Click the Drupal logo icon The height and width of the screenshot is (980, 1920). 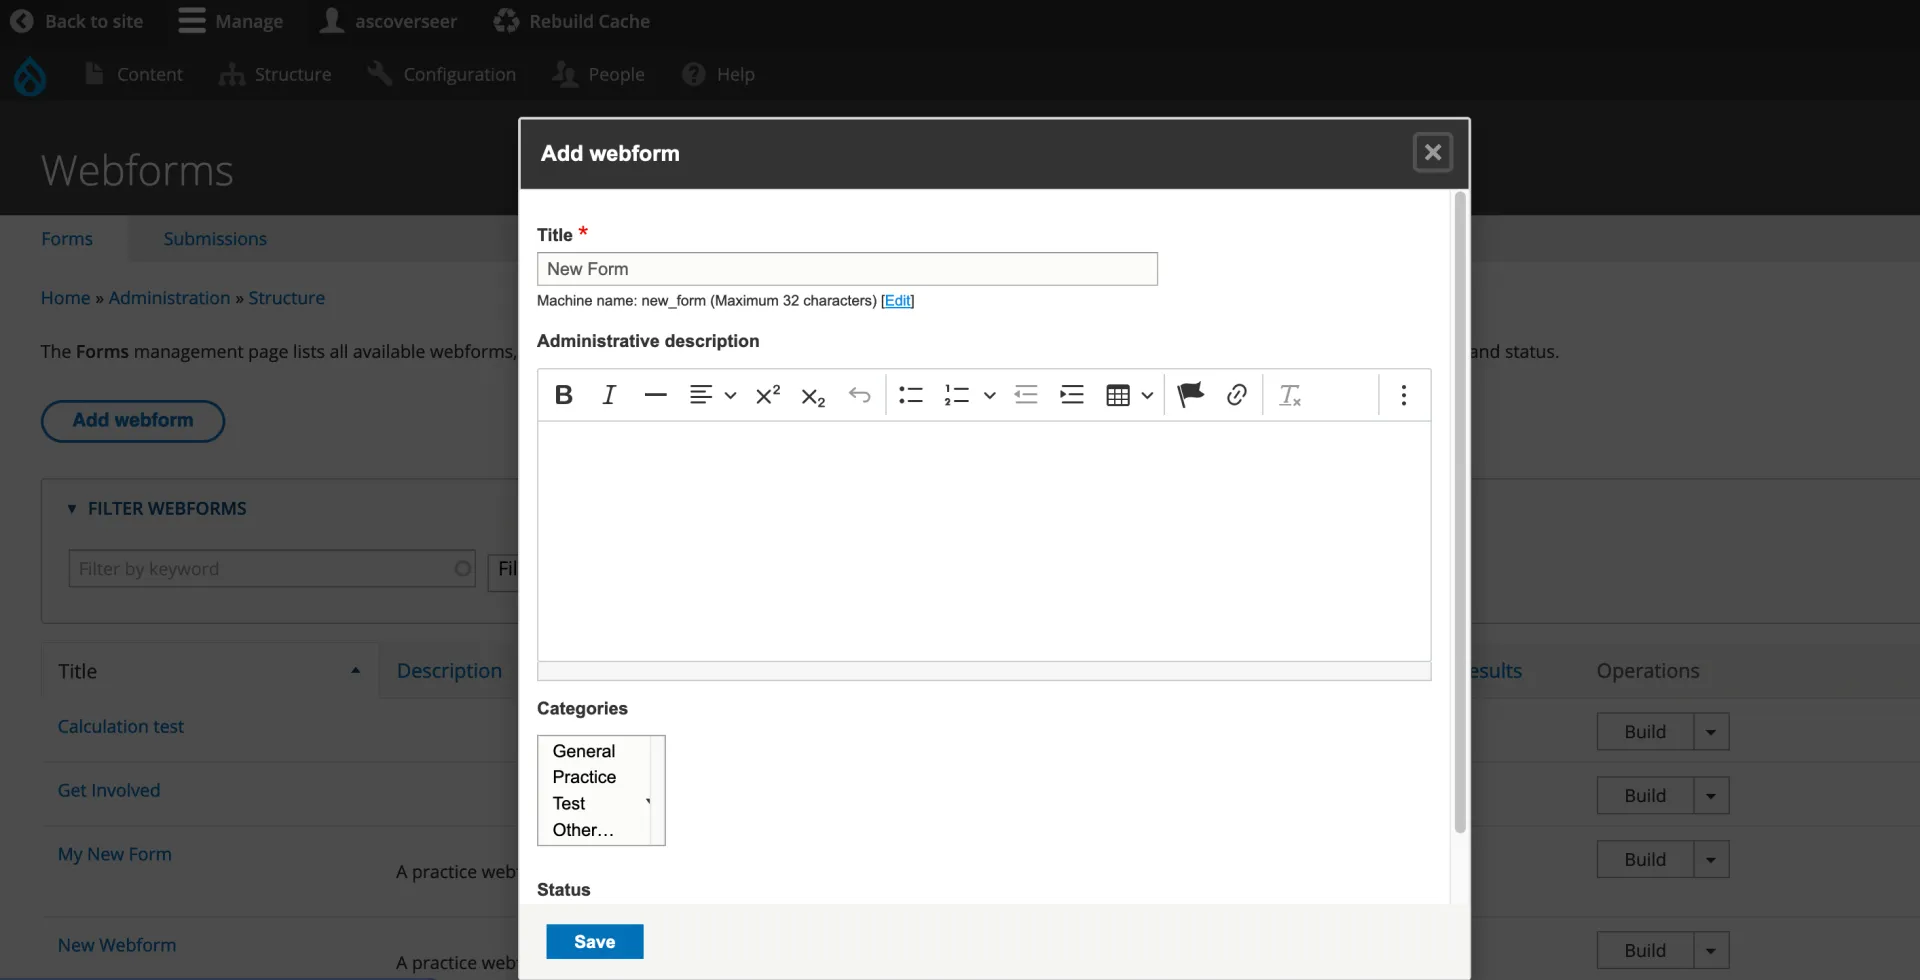click(x=30, y=75)
